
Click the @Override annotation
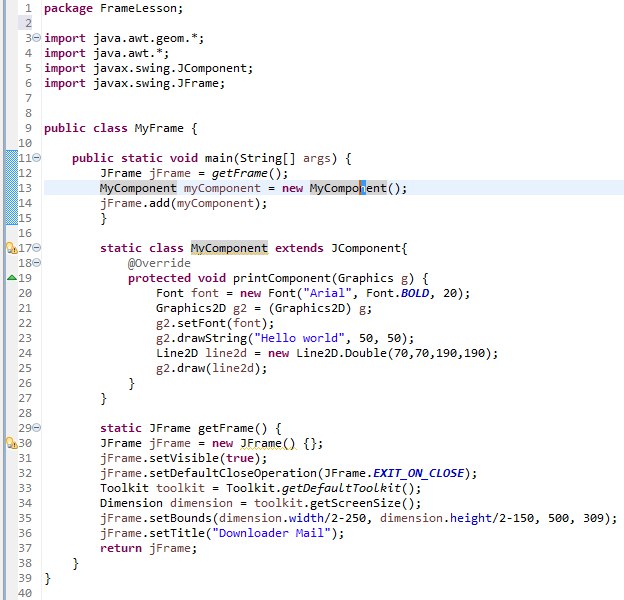pos(159,263)
